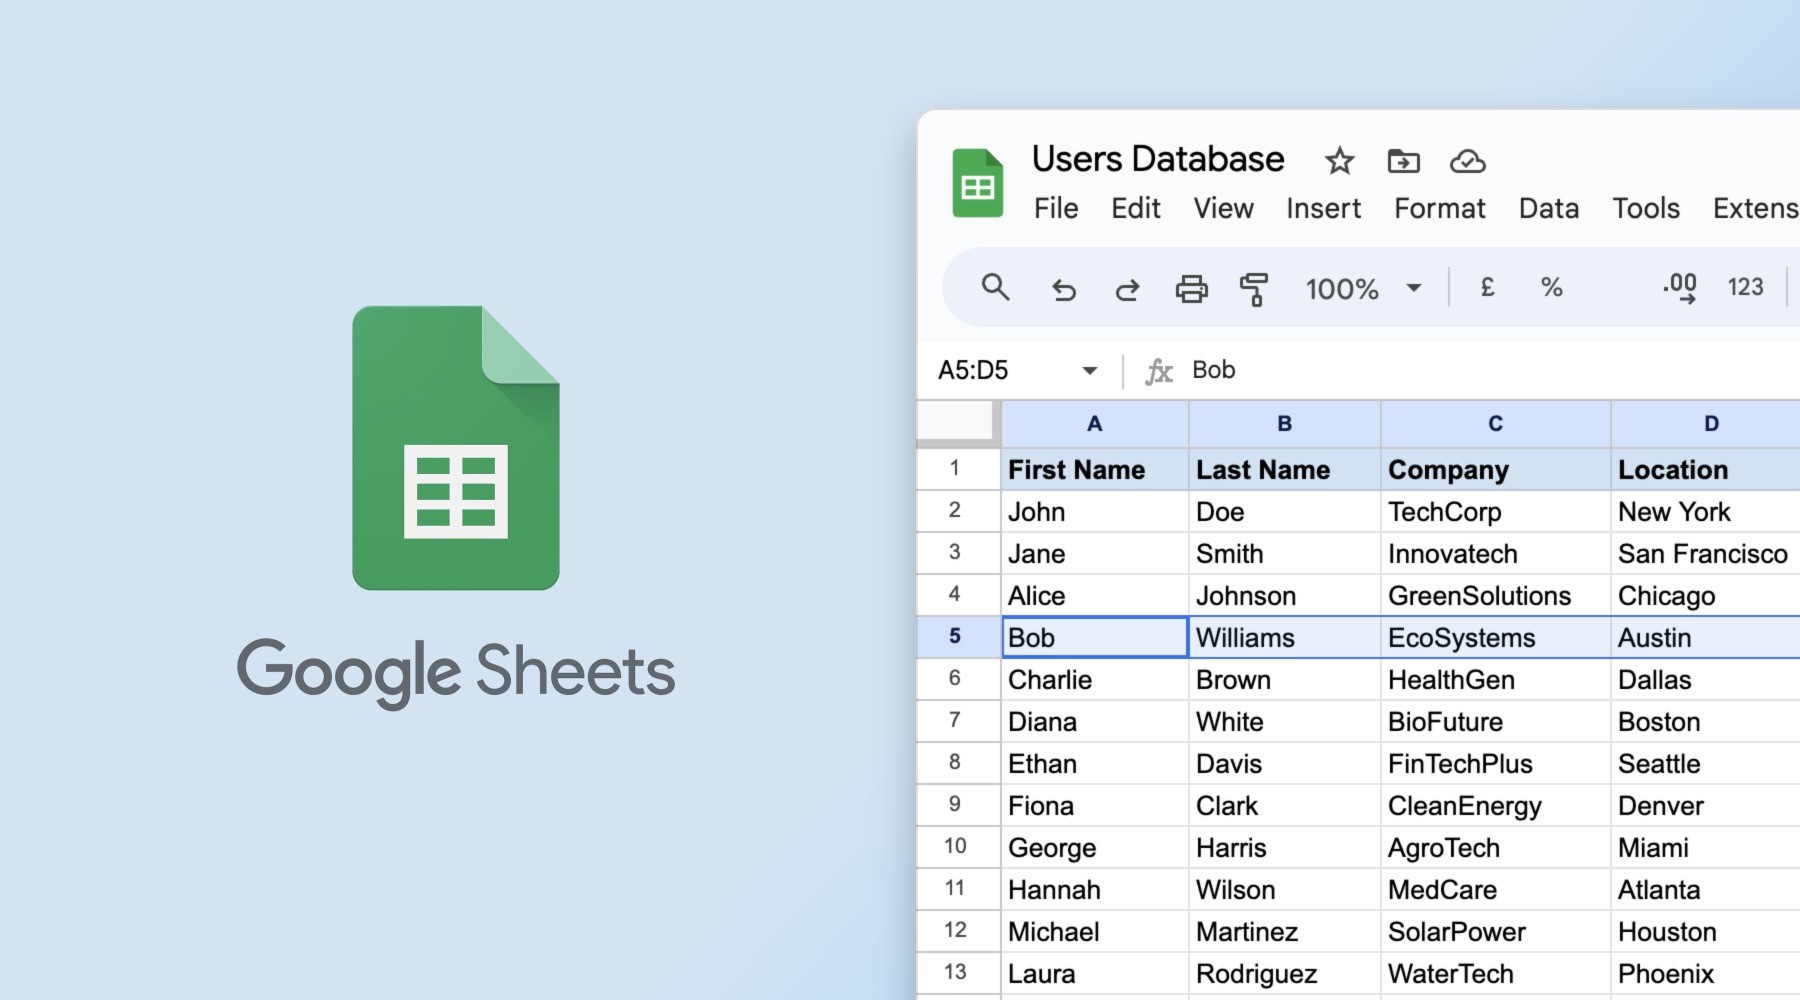Select the paint format roller icon
The height and width of the screenshot is (1000, 1800).
1253,289
